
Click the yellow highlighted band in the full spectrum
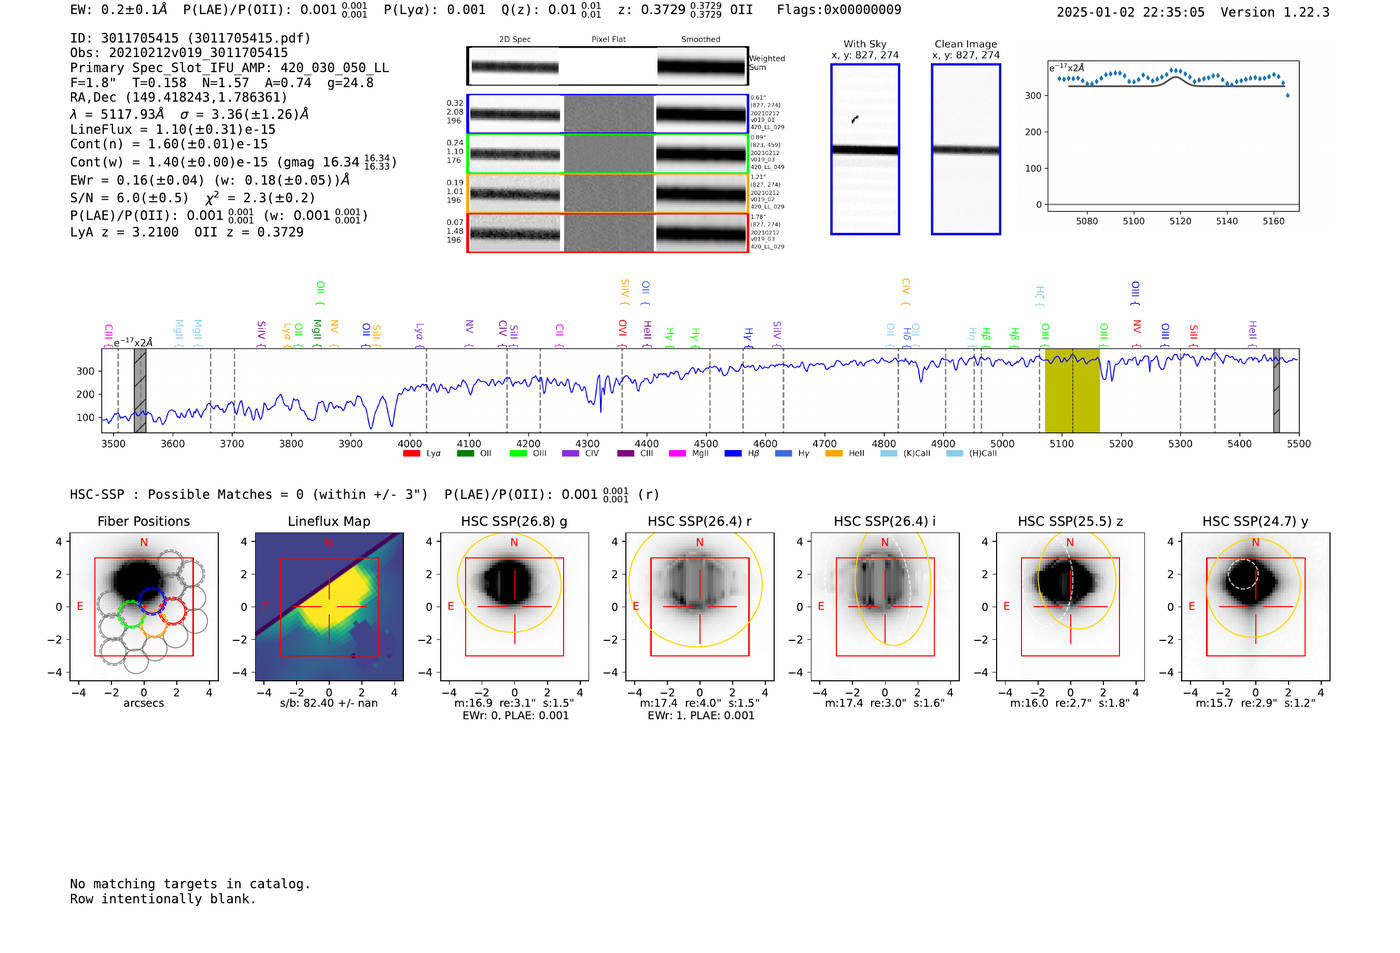(1072, 391)
